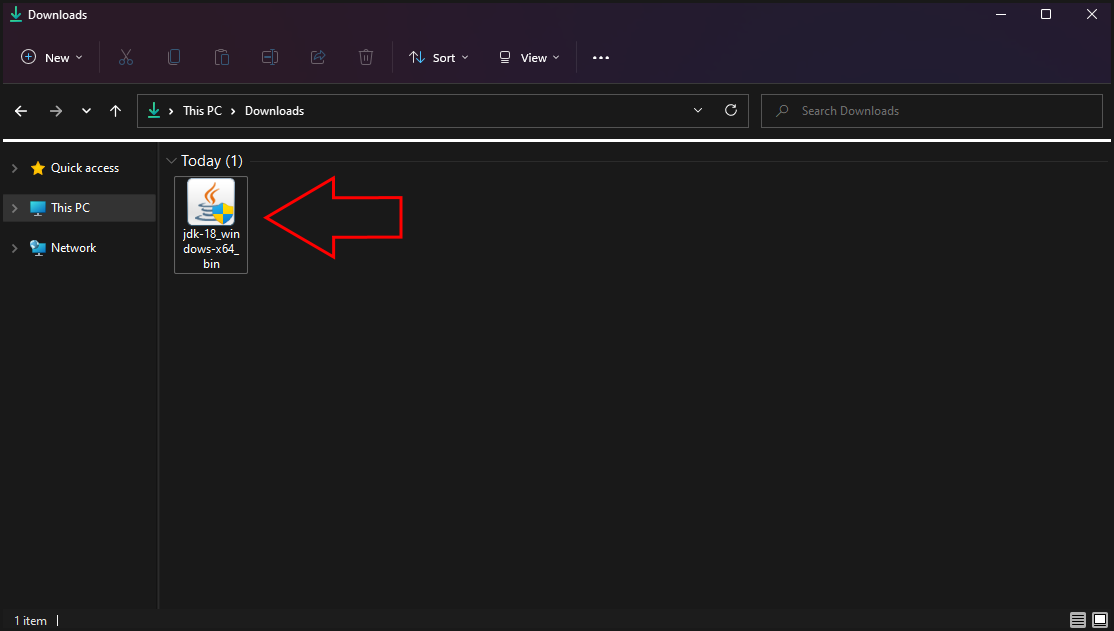Open the View dropdown menu
This screenshot has height=631, width=1114.
click(x=529, y=58)
